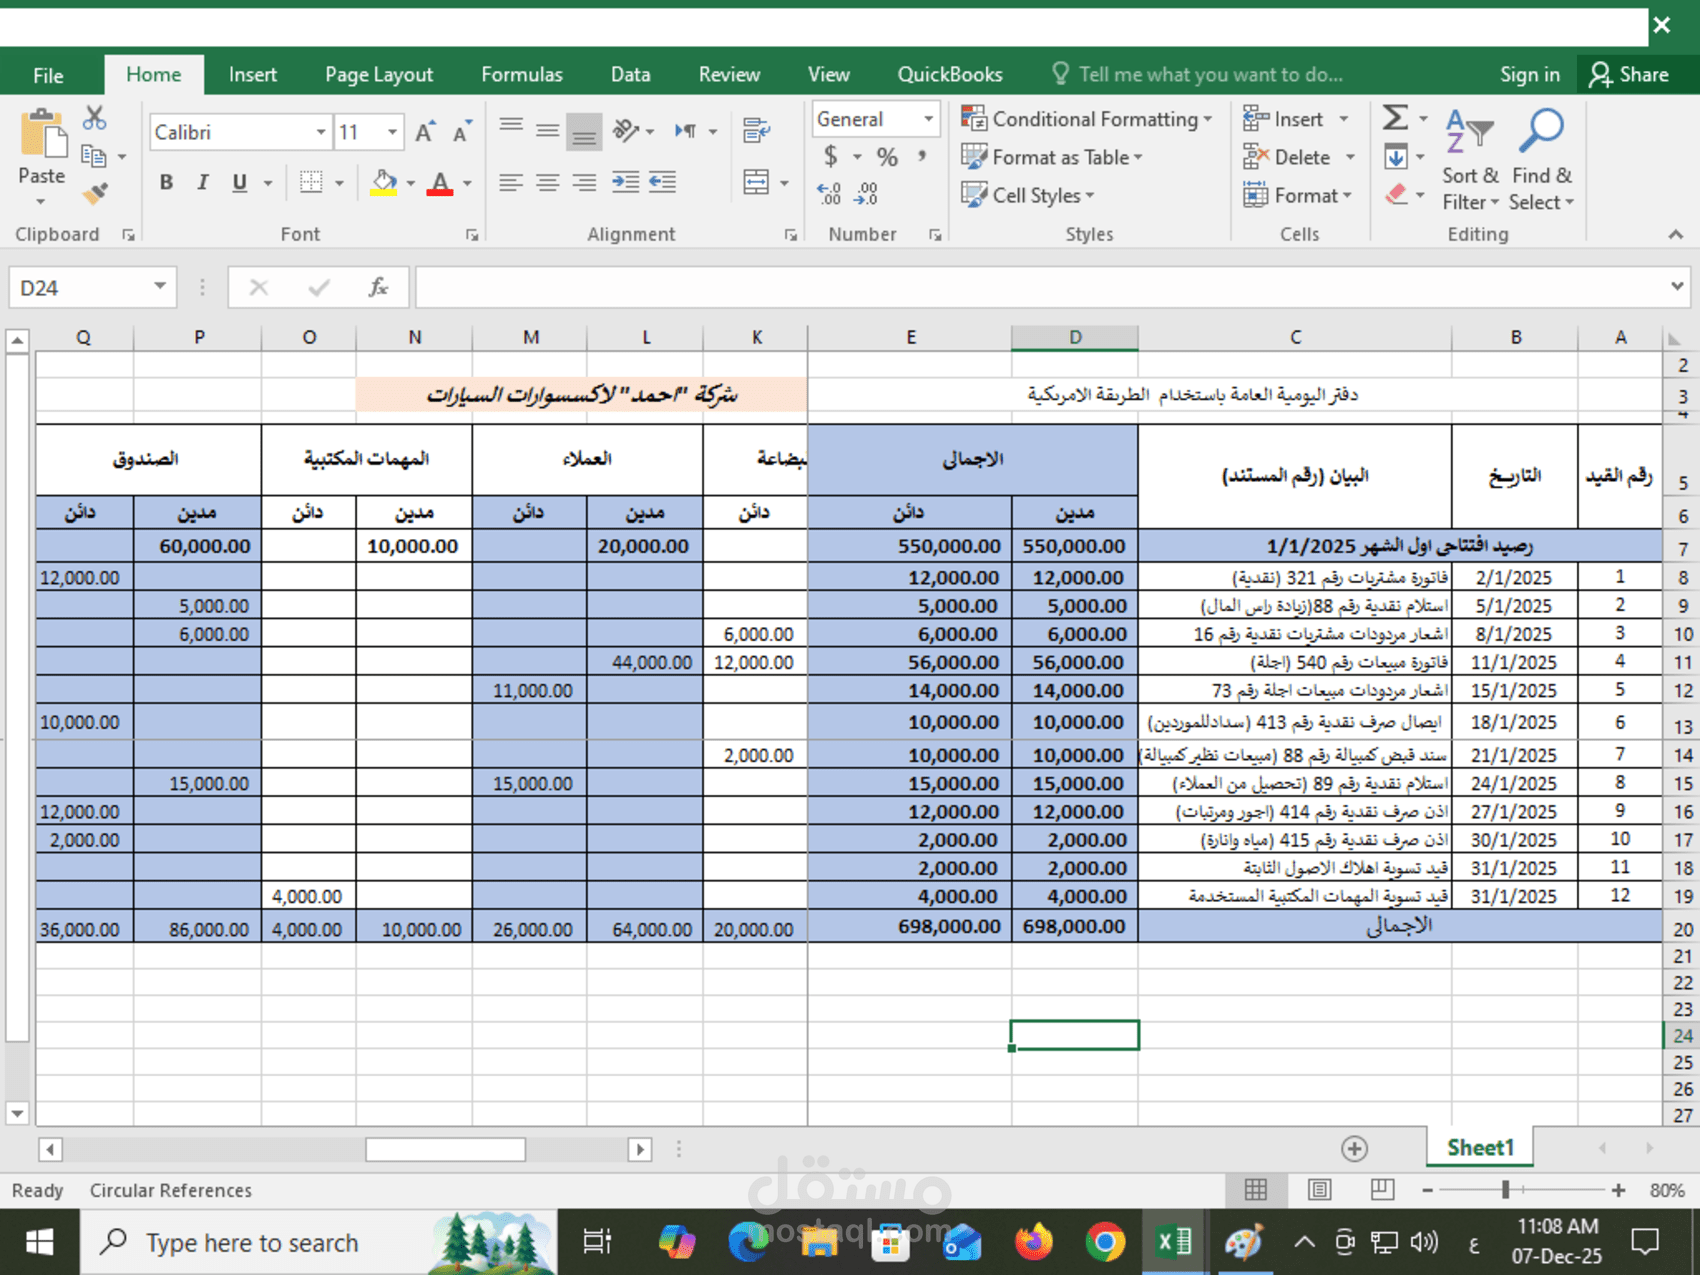Select the Format as Table icon
Image resolution: width=1700 pixels, height=1275 pixels.
click(x=973, y=157)
